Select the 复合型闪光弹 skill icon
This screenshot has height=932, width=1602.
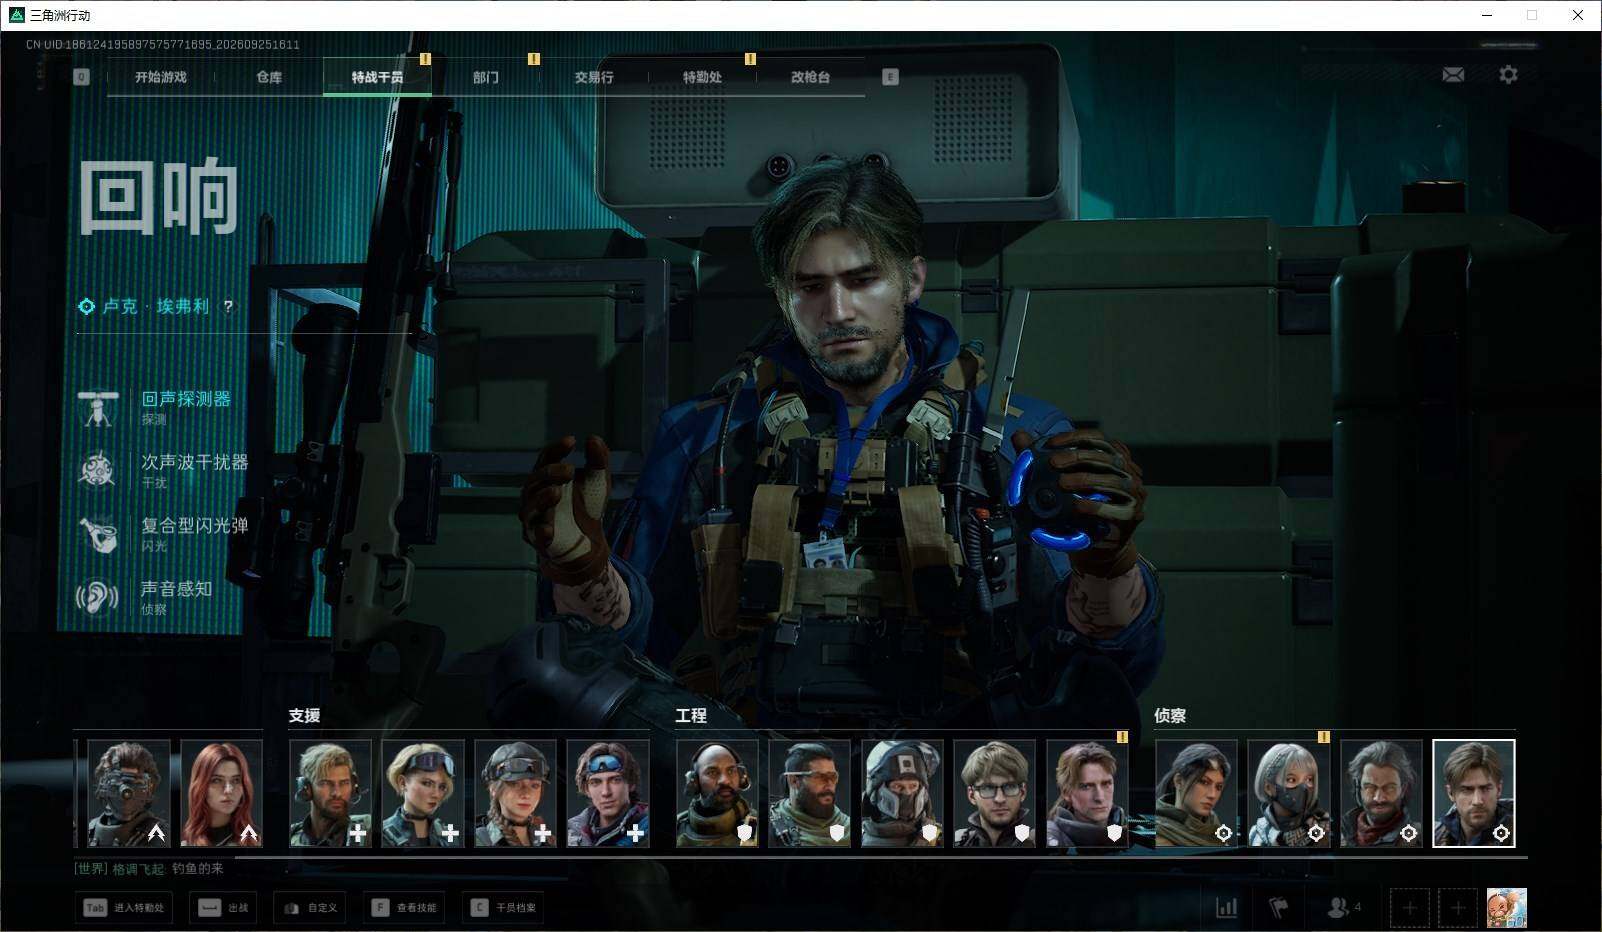coord(98,534)
